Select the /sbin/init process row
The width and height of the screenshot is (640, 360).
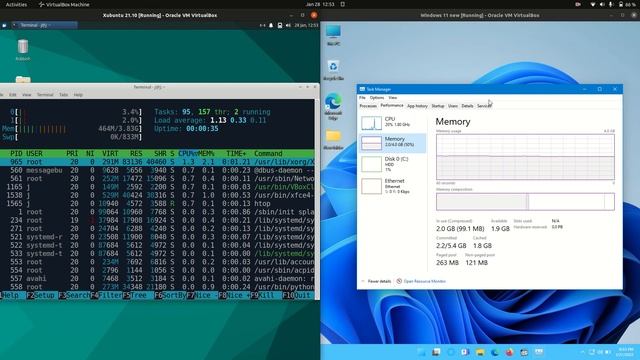coord(157,212)
